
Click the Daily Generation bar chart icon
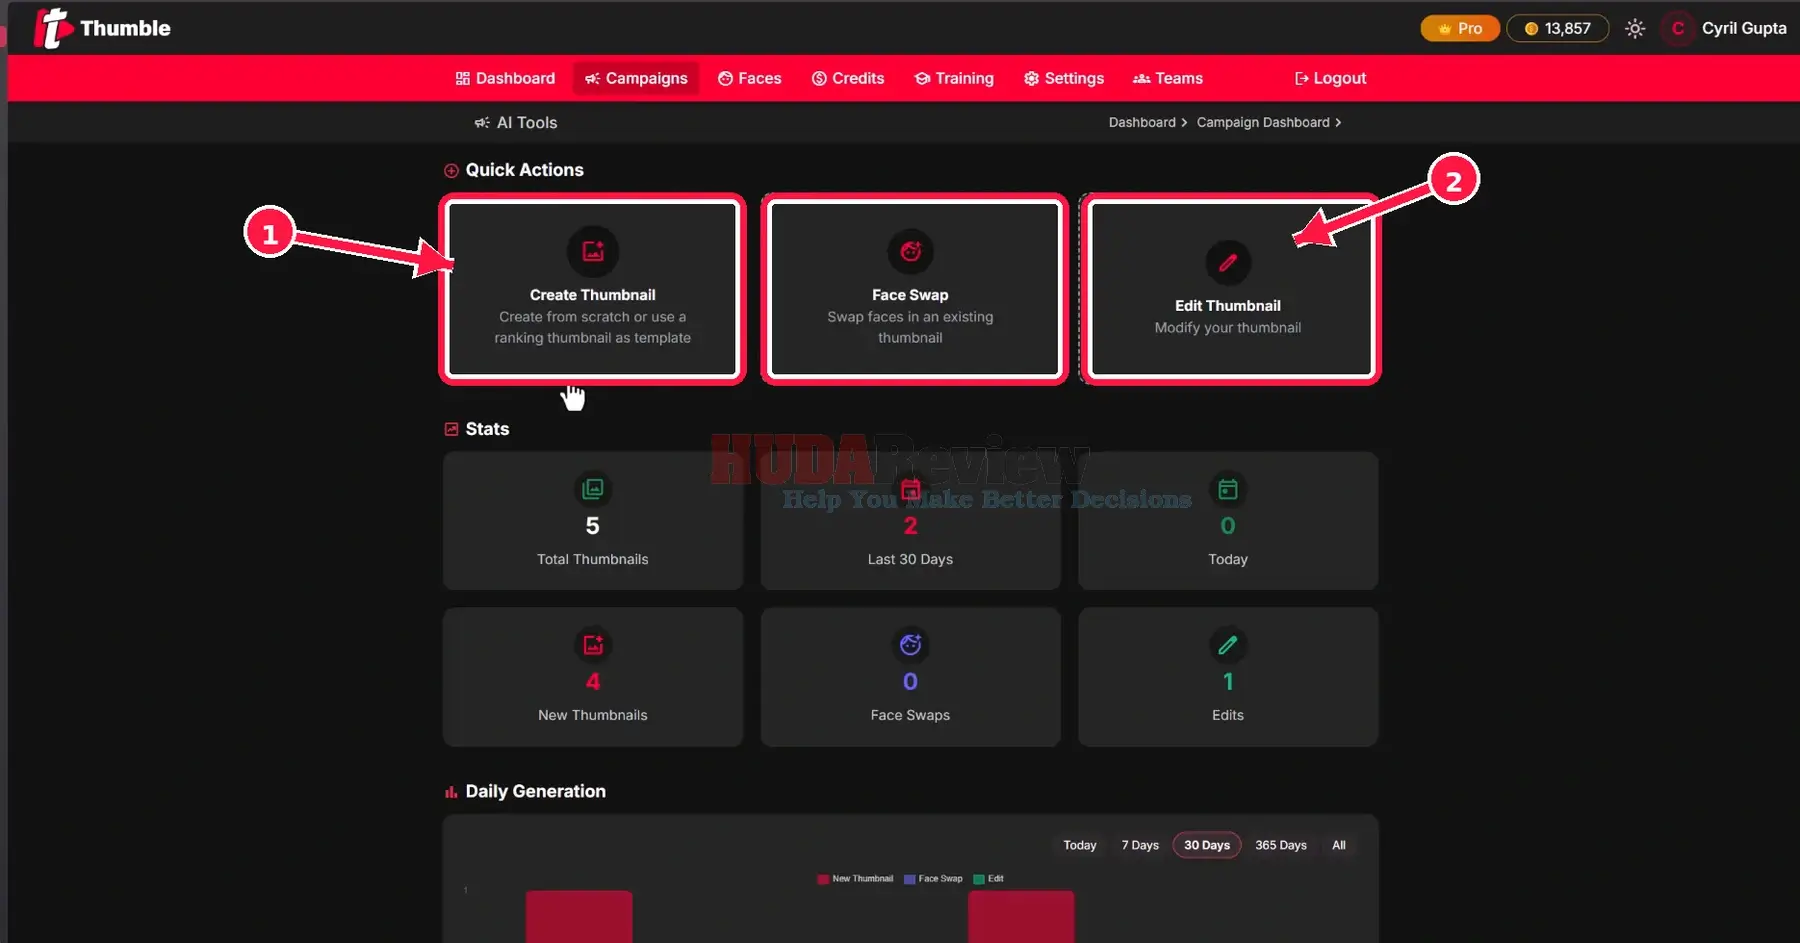(x=451, y=792)
